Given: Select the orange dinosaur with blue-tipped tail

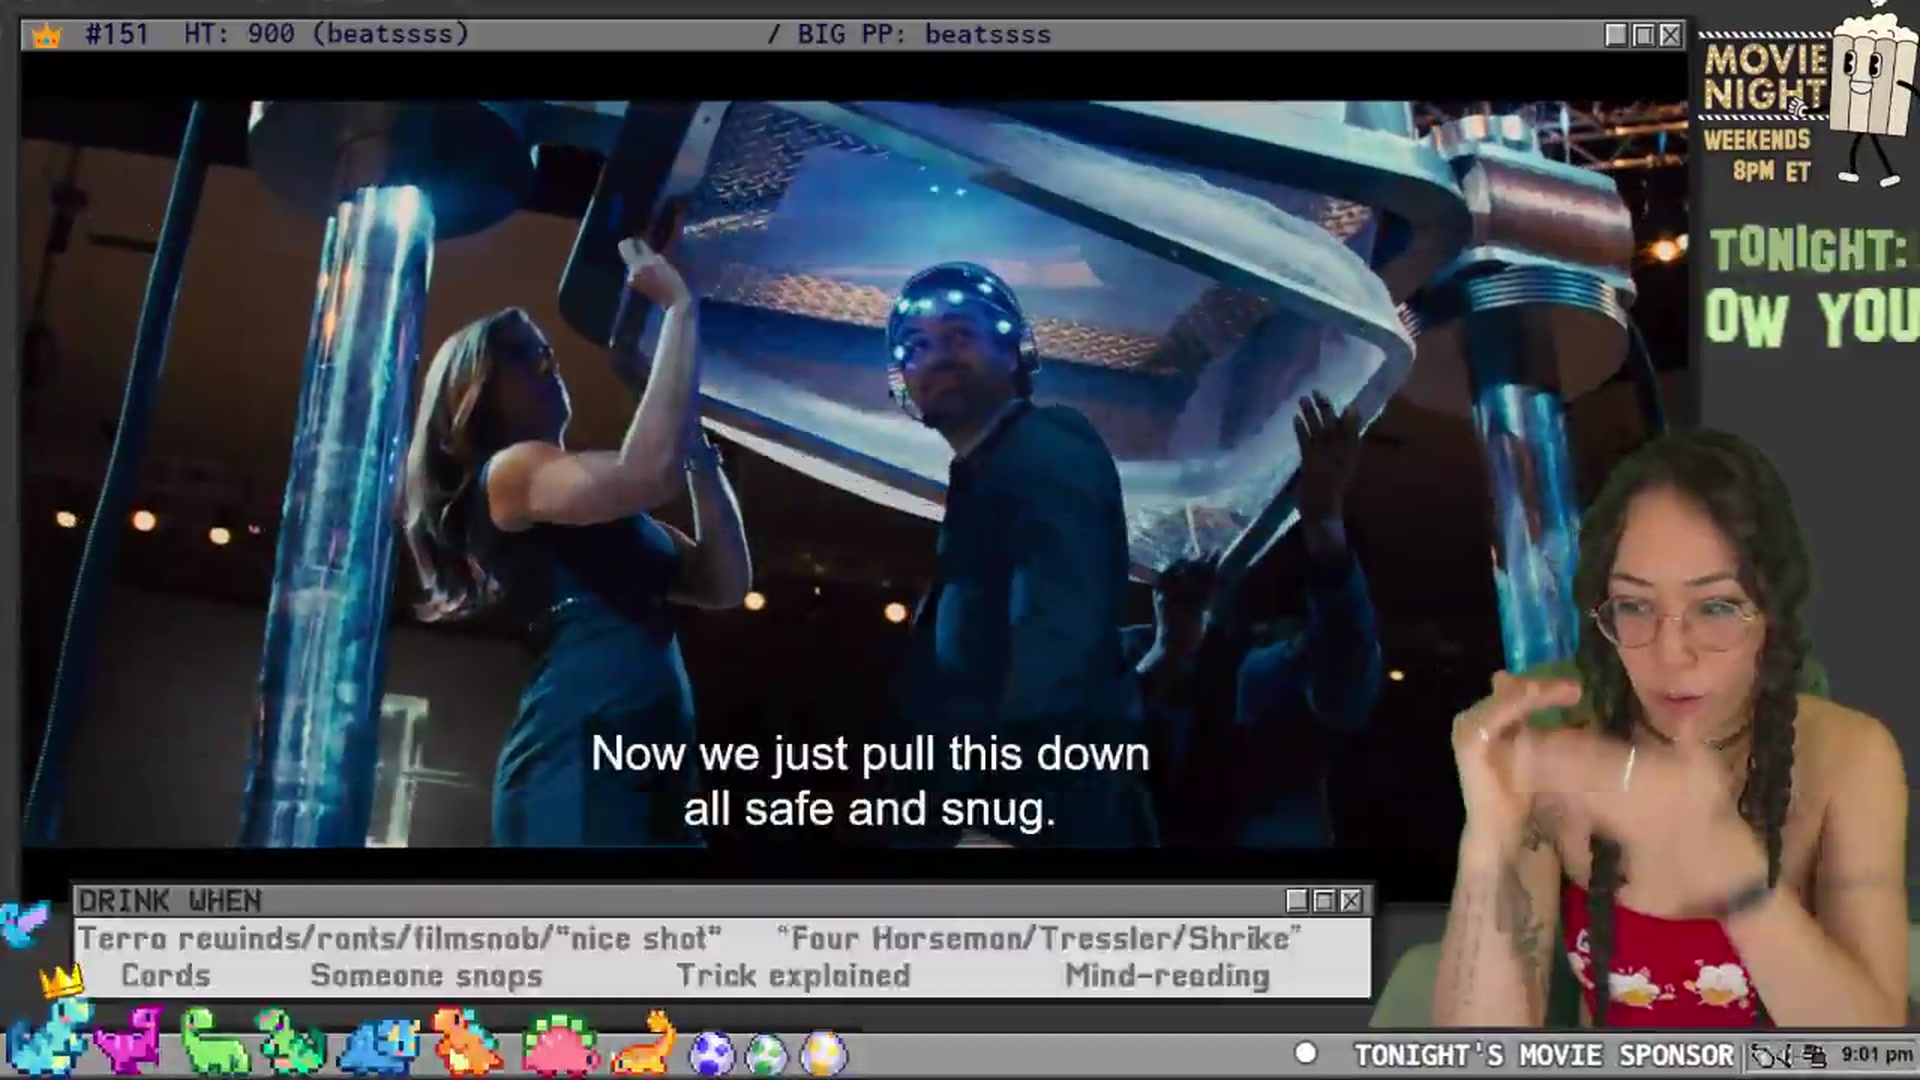Looking at the screenshot, I should pos(466,1042).
